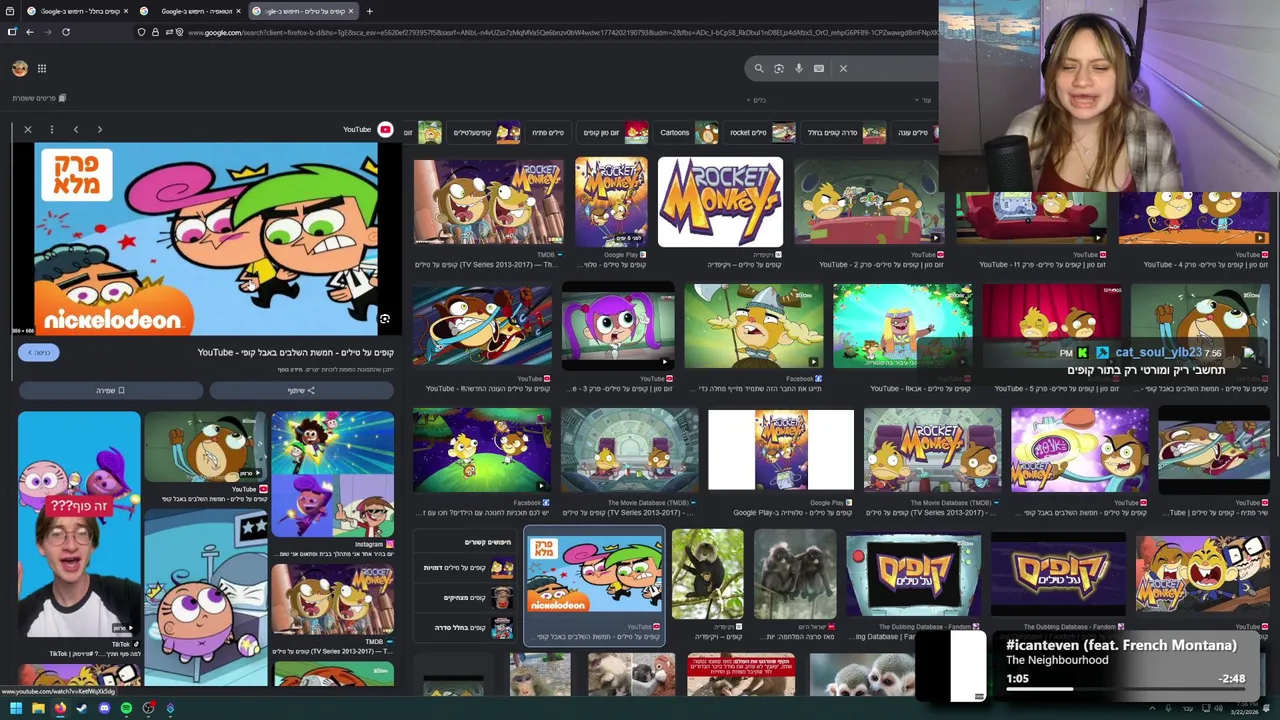Clear the search box with the X icon

(843, 68)
